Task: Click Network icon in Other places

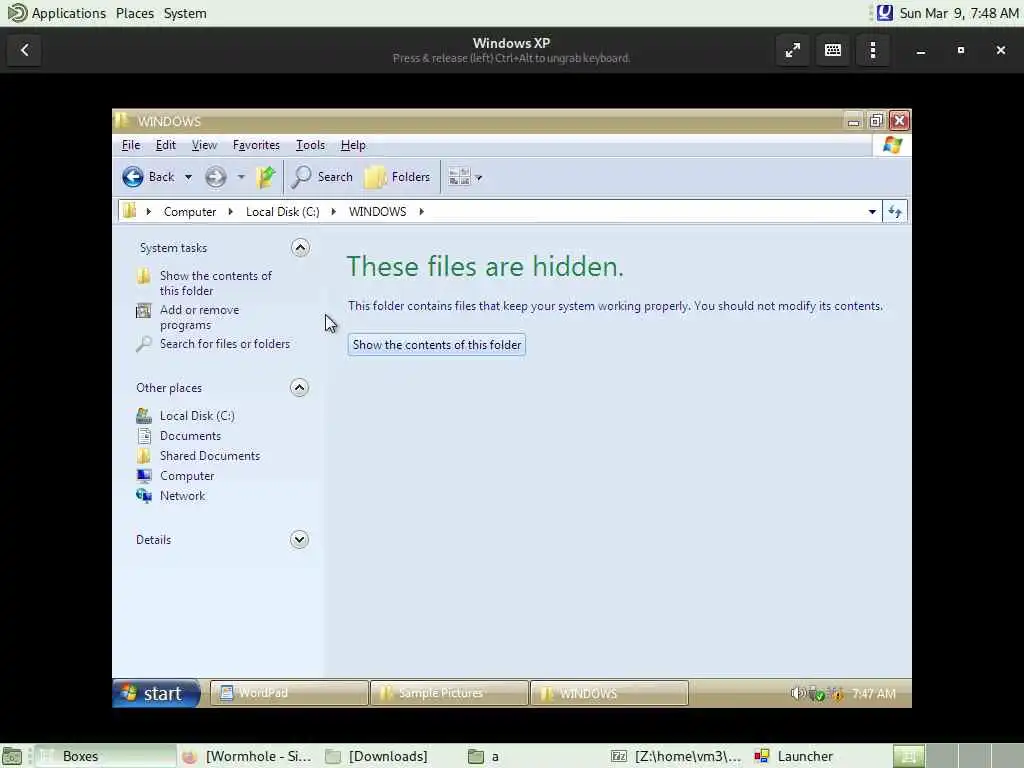Action: (144, 496)
